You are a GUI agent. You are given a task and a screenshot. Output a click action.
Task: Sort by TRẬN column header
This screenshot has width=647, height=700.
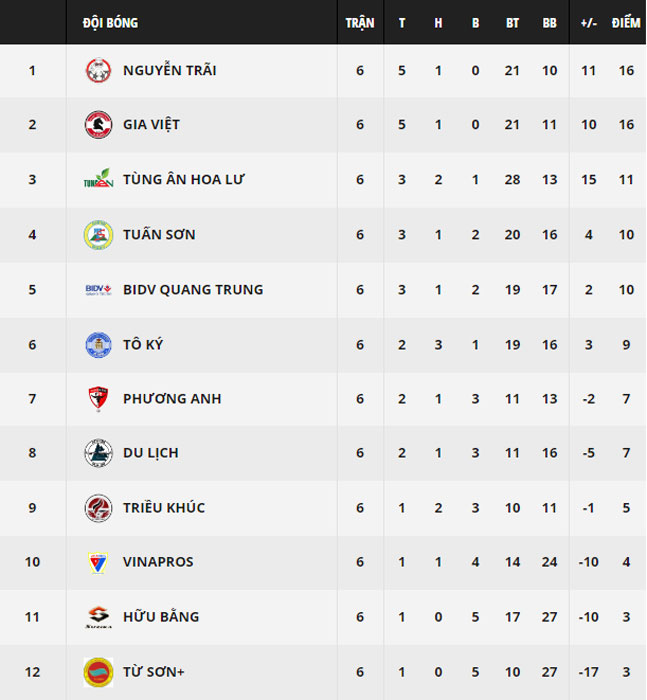click(360, 23)
